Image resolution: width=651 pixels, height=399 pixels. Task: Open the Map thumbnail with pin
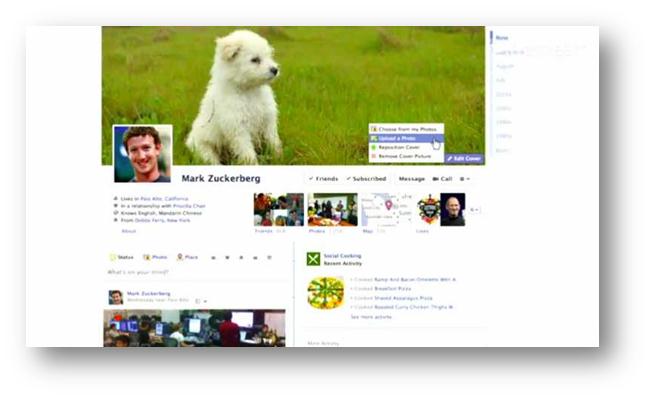click(x=387, y=210)
